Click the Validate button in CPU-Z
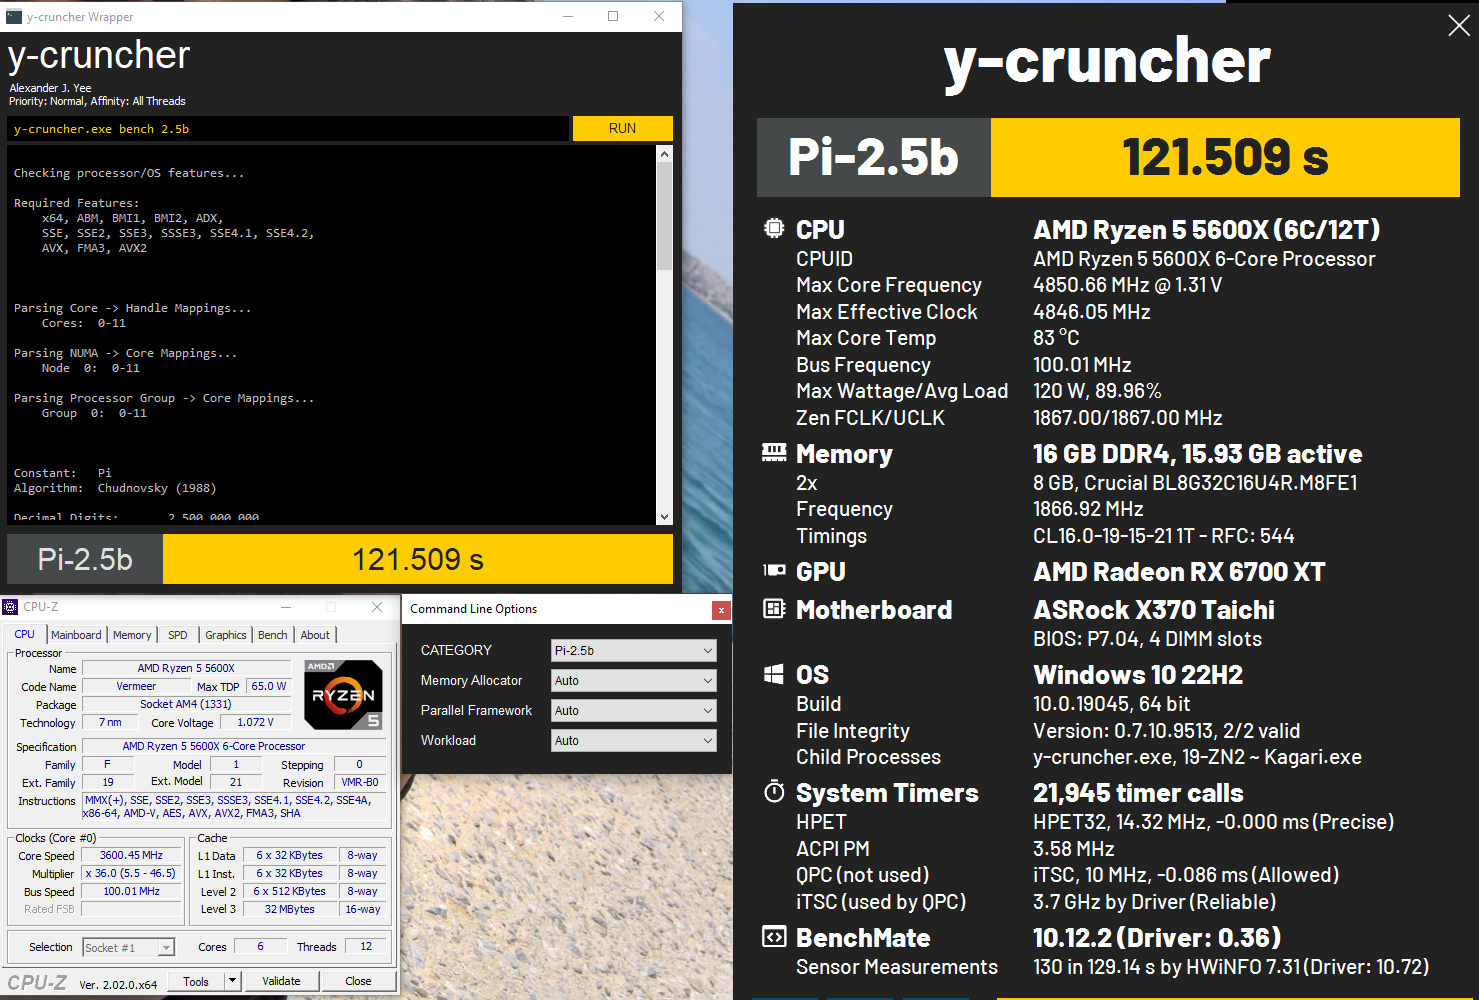This screenshot has height=1000, width=1479. point(281,981)
